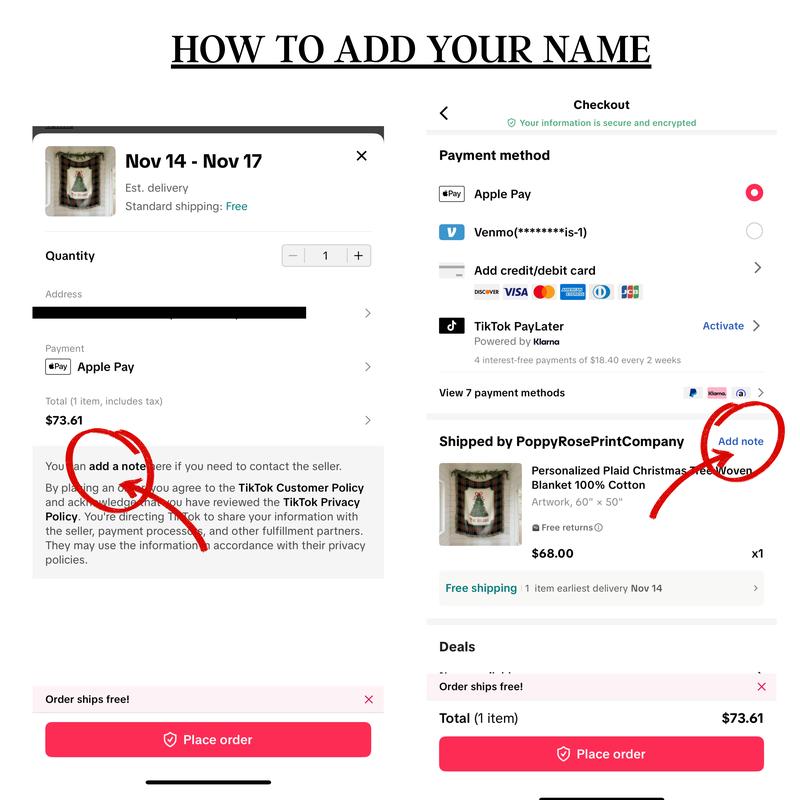The width and height of the screenshot is (800, 800).
Task: Open the Address row chevron
Action: click(x=368, y=313)
